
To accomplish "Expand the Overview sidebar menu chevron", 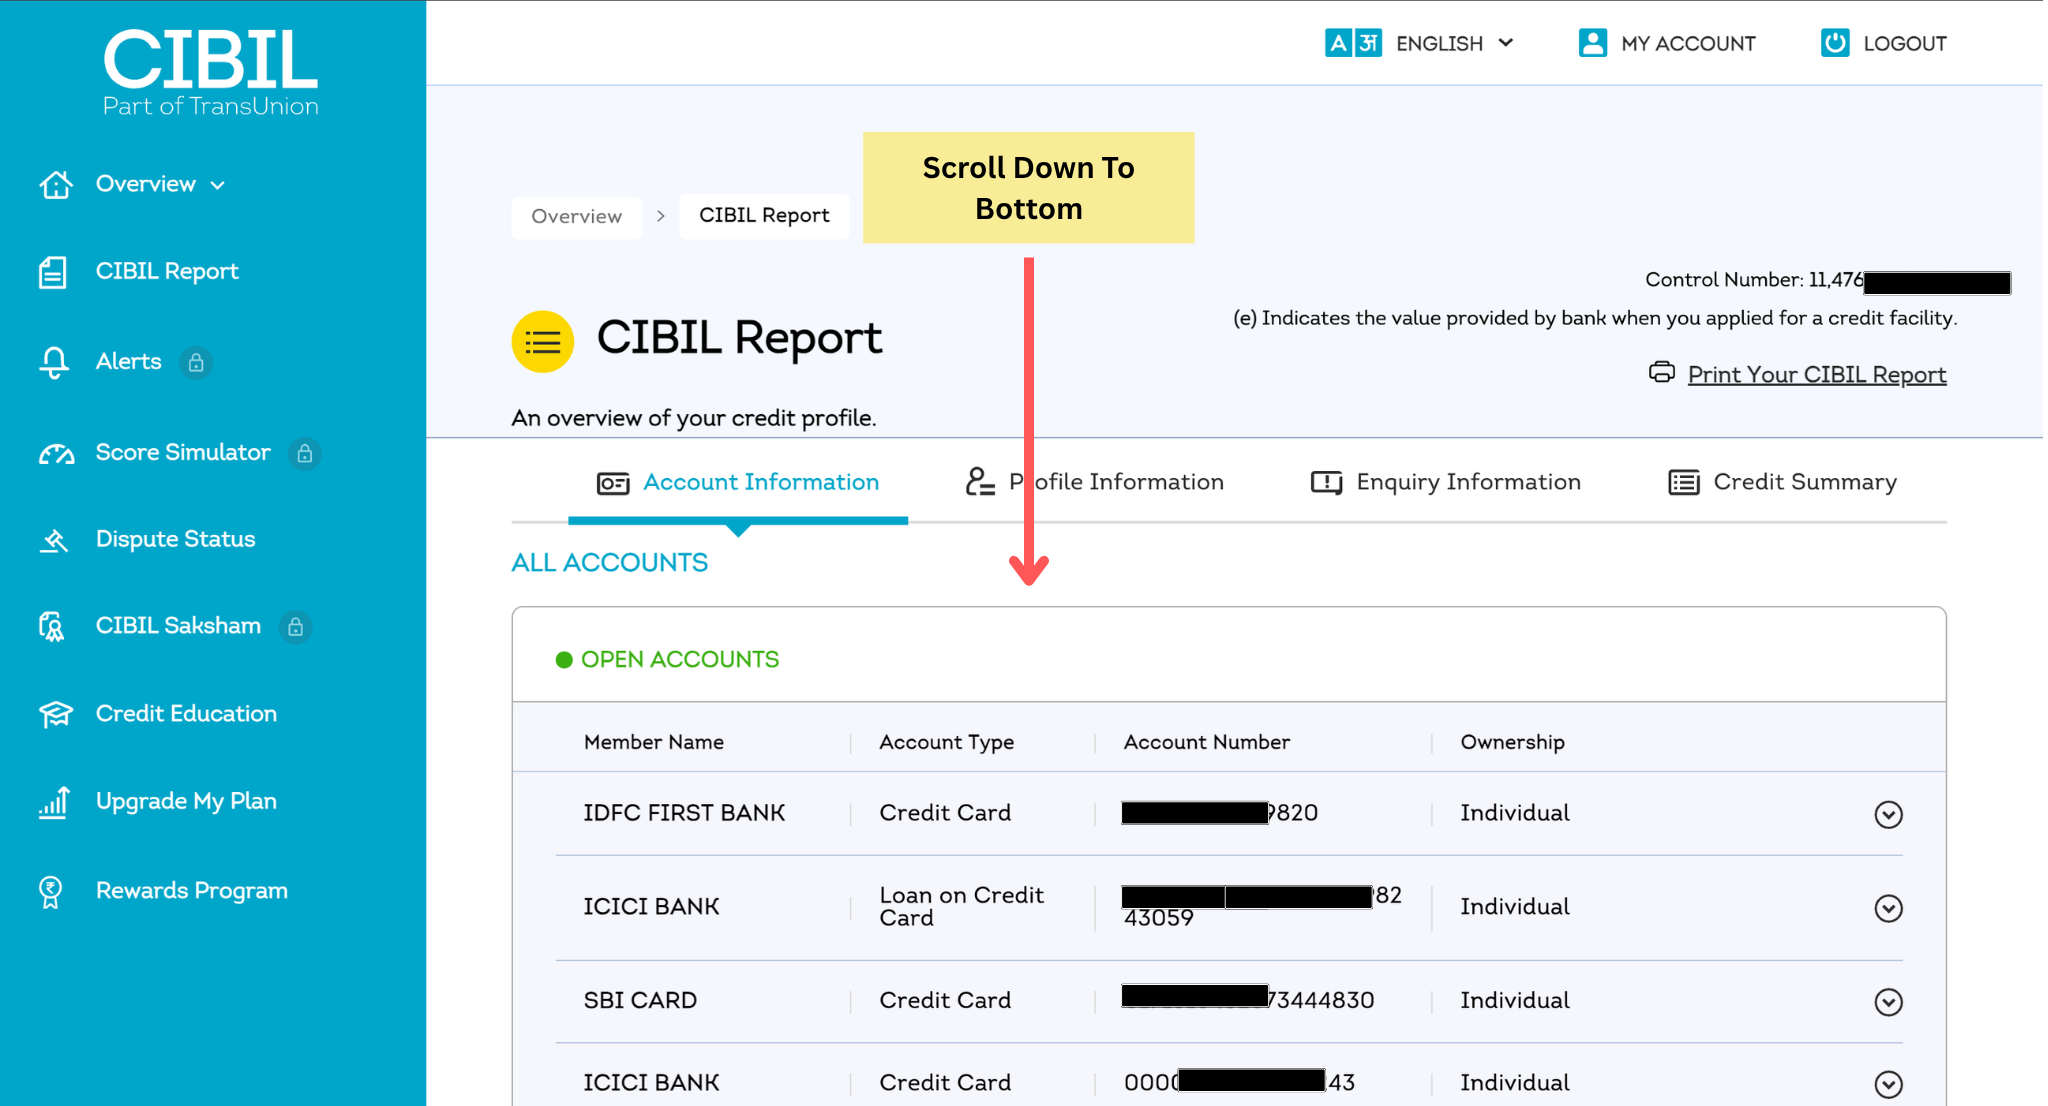I will [218, 185].
